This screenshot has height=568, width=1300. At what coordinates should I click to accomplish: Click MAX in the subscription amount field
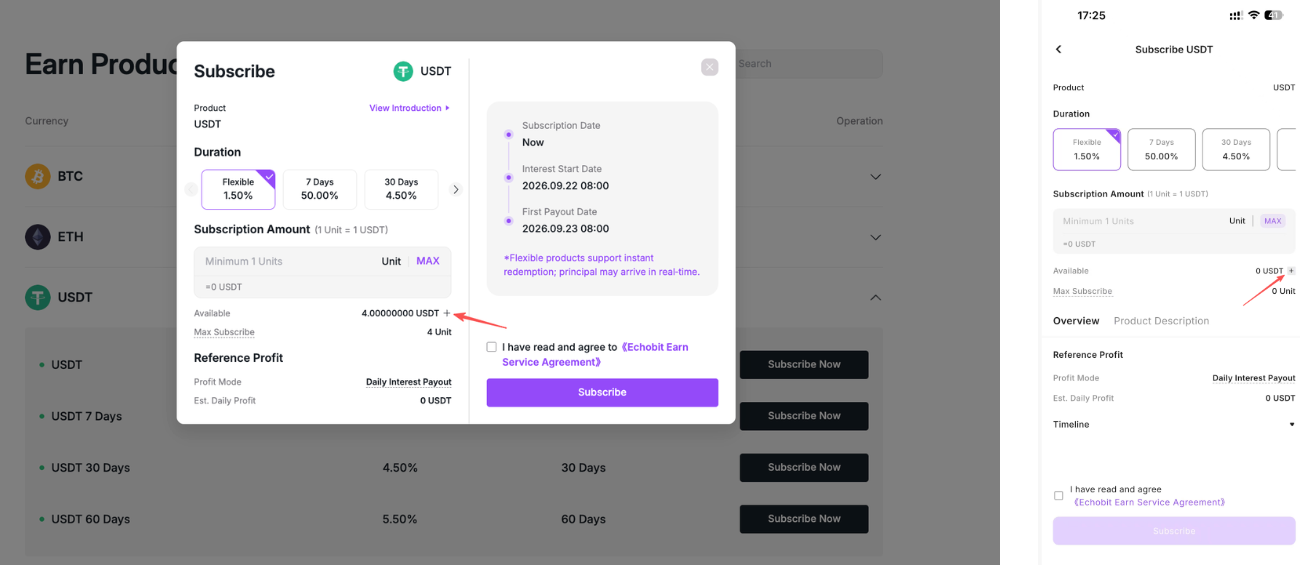(428, 261)
